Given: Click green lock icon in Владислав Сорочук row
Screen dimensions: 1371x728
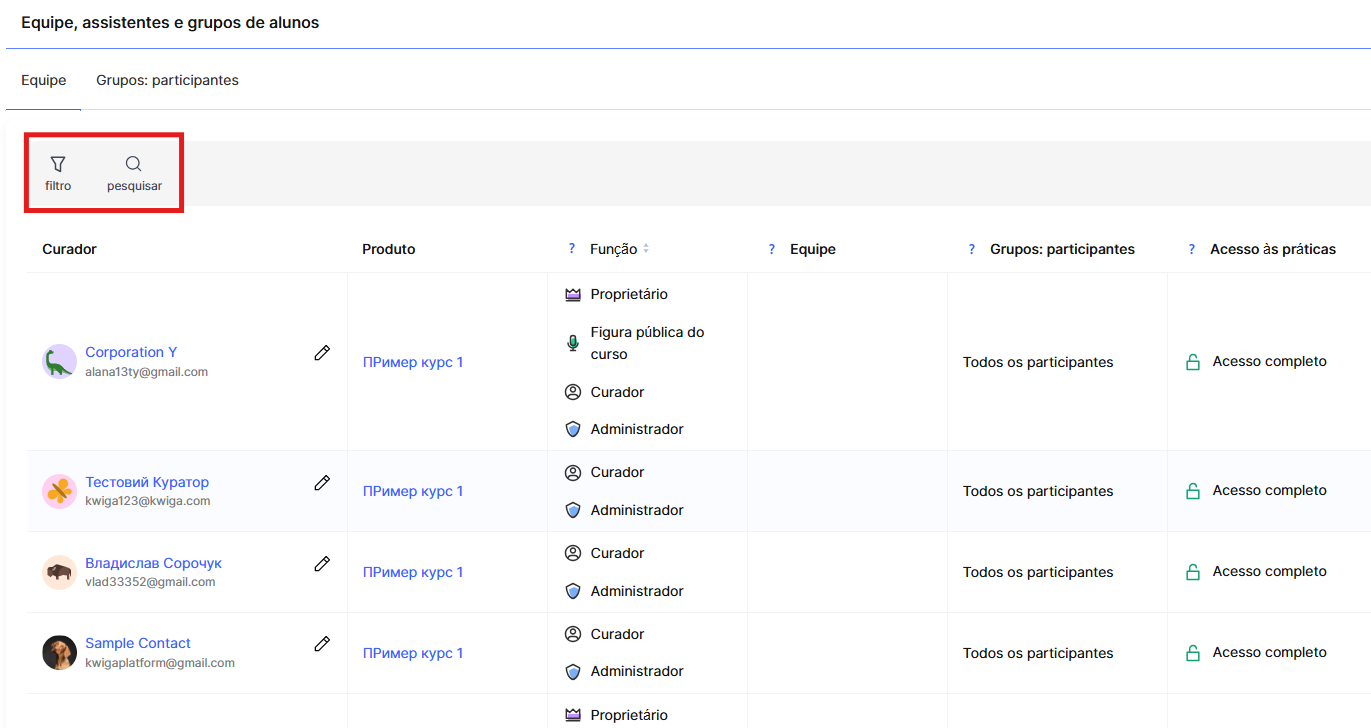Looking at the screenshot, I should coord(1192,572).
